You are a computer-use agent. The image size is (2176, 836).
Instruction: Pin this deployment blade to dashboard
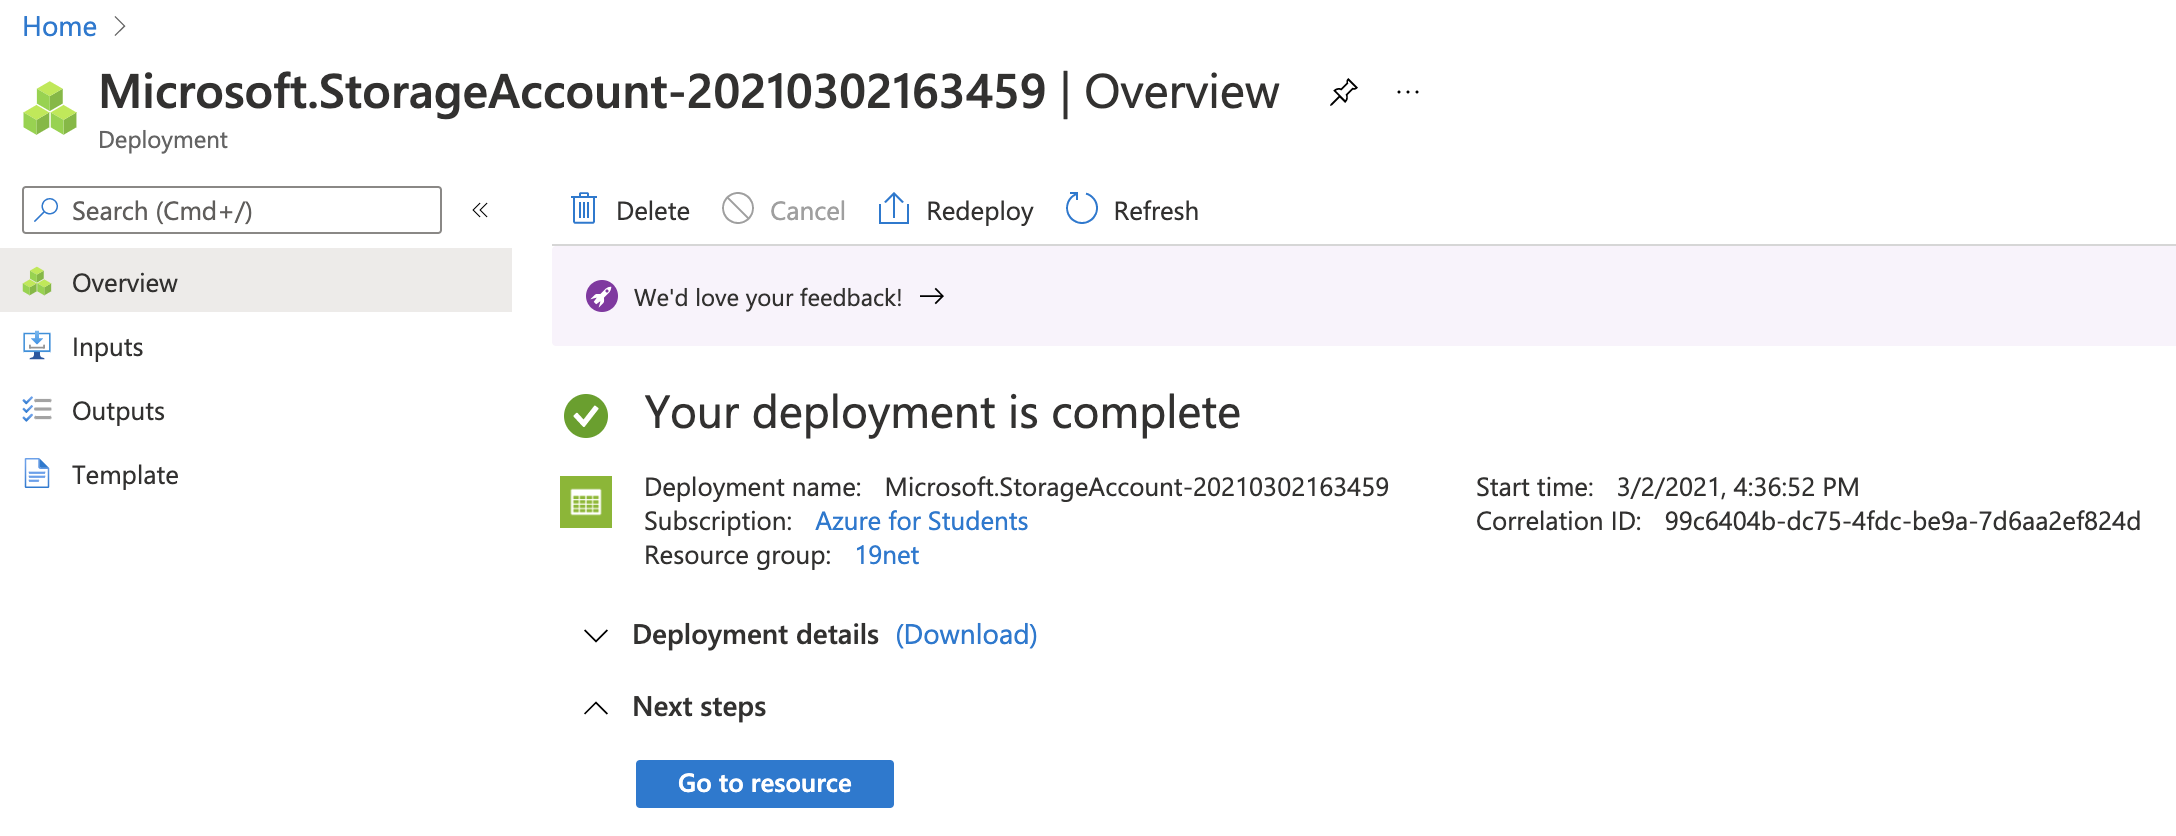click(x=1343, y=93)
